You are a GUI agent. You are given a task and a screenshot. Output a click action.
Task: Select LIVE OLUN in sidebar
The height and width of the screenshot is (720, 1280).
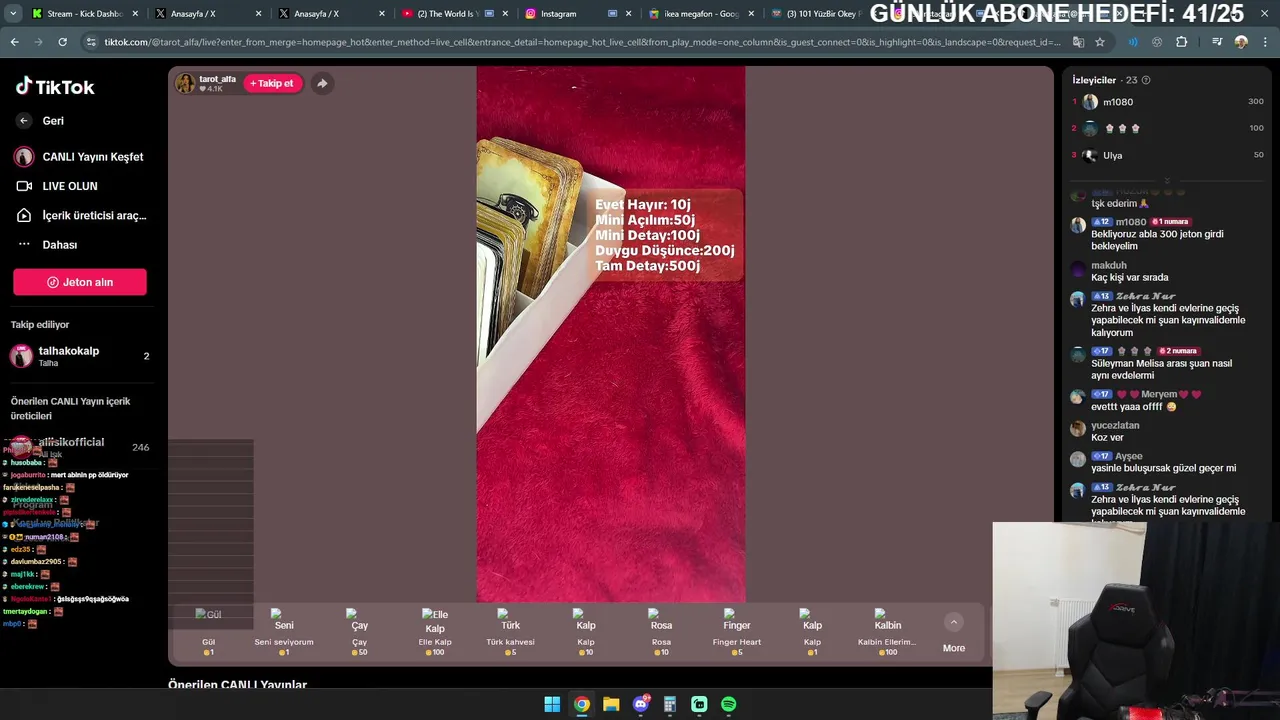[58, 186]
